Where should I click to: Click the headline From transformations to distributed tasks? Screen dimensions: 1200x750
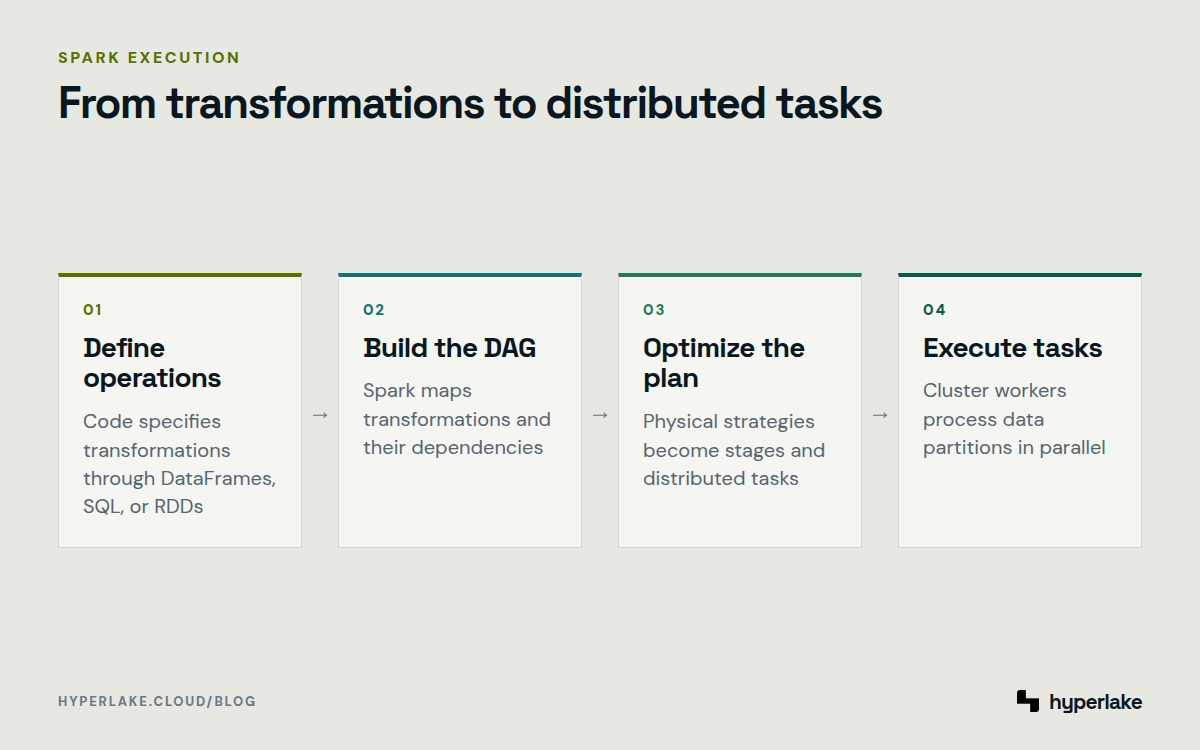click(470, 103)
